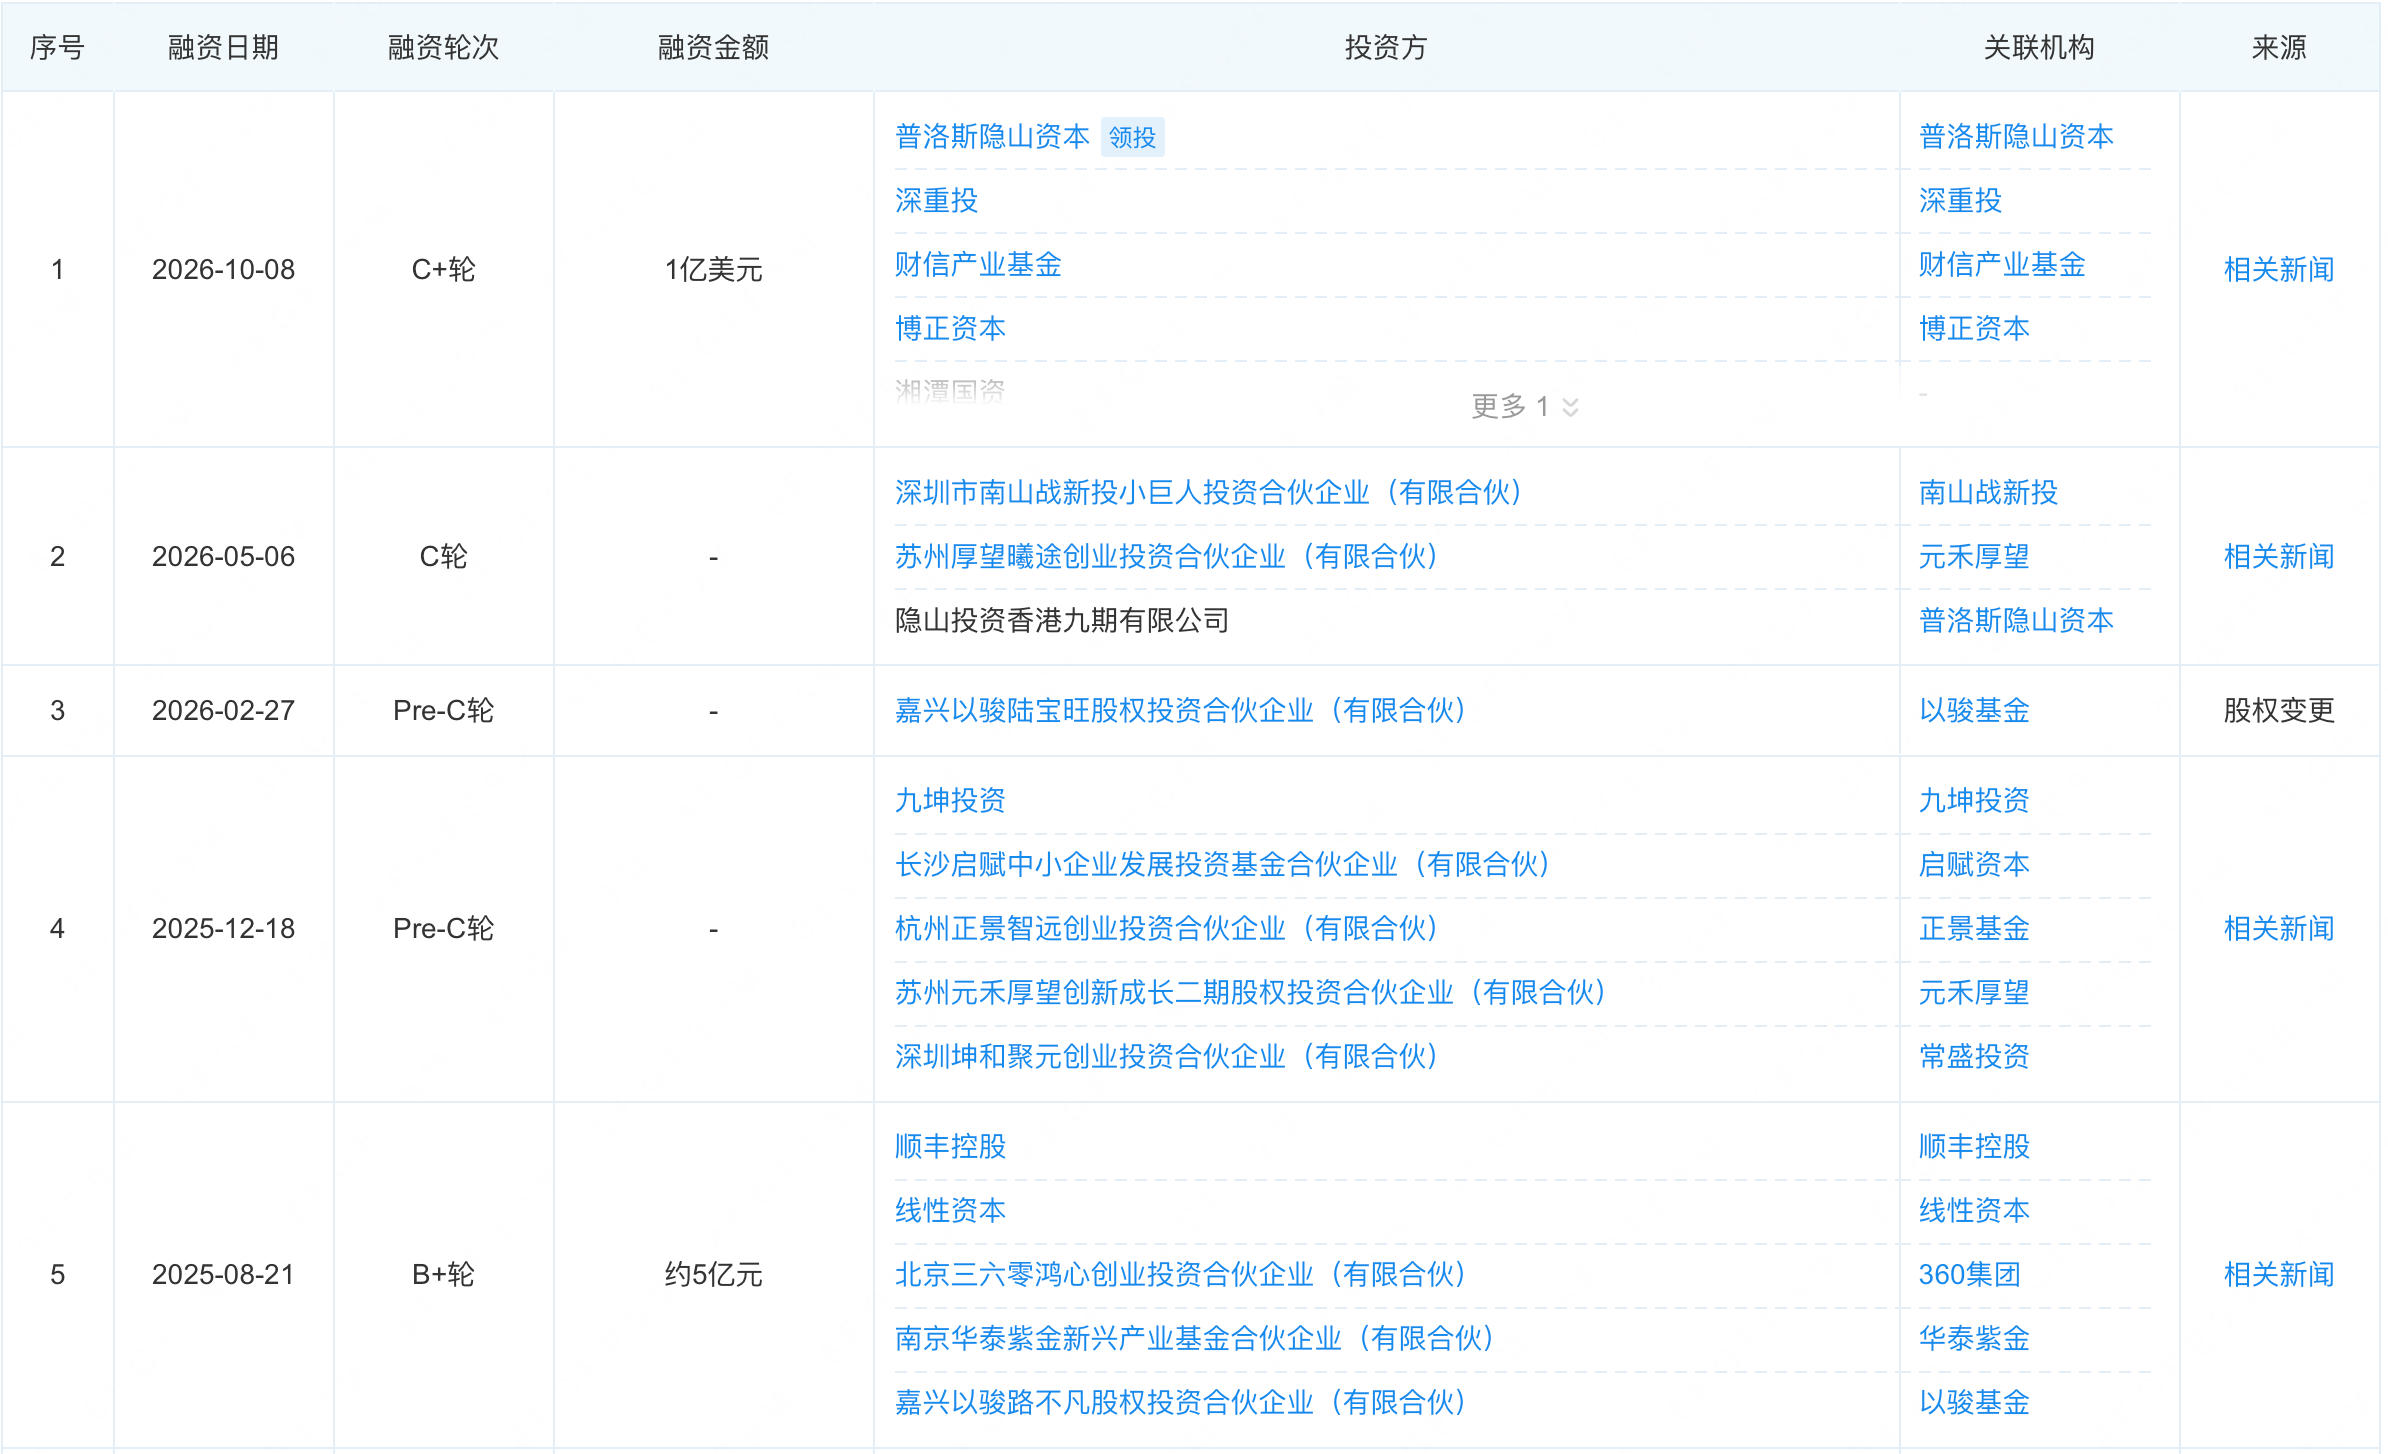Open 苏州厚望曦途创业投资合伙企业 investor link
The height and width of the screenshot is (1454, 2388).
(1167, 556)
